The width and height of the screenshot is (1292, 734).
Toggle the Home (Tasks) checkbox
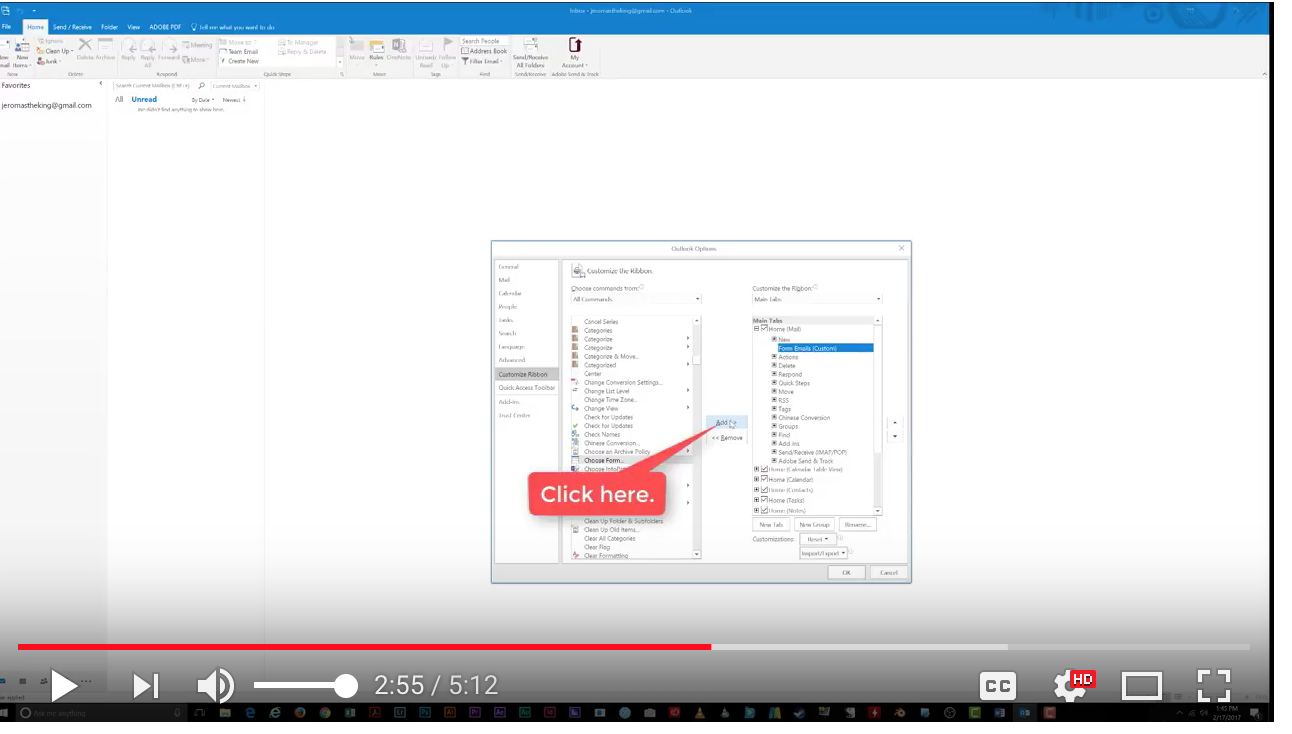coord(764,500)
